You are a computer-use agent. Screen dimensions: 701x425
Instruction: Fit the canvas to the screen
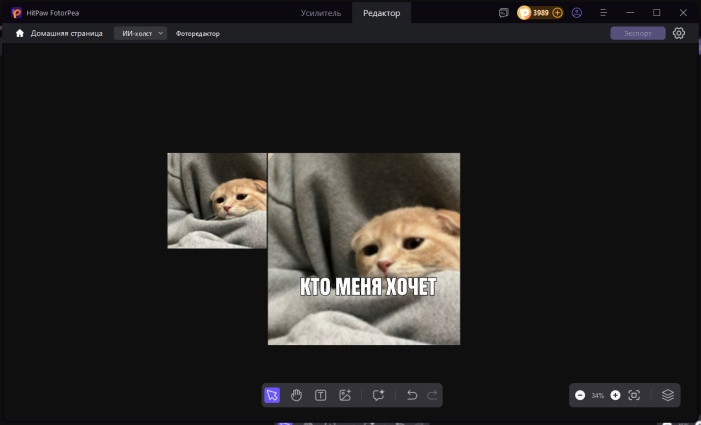[x=634, y=395]
